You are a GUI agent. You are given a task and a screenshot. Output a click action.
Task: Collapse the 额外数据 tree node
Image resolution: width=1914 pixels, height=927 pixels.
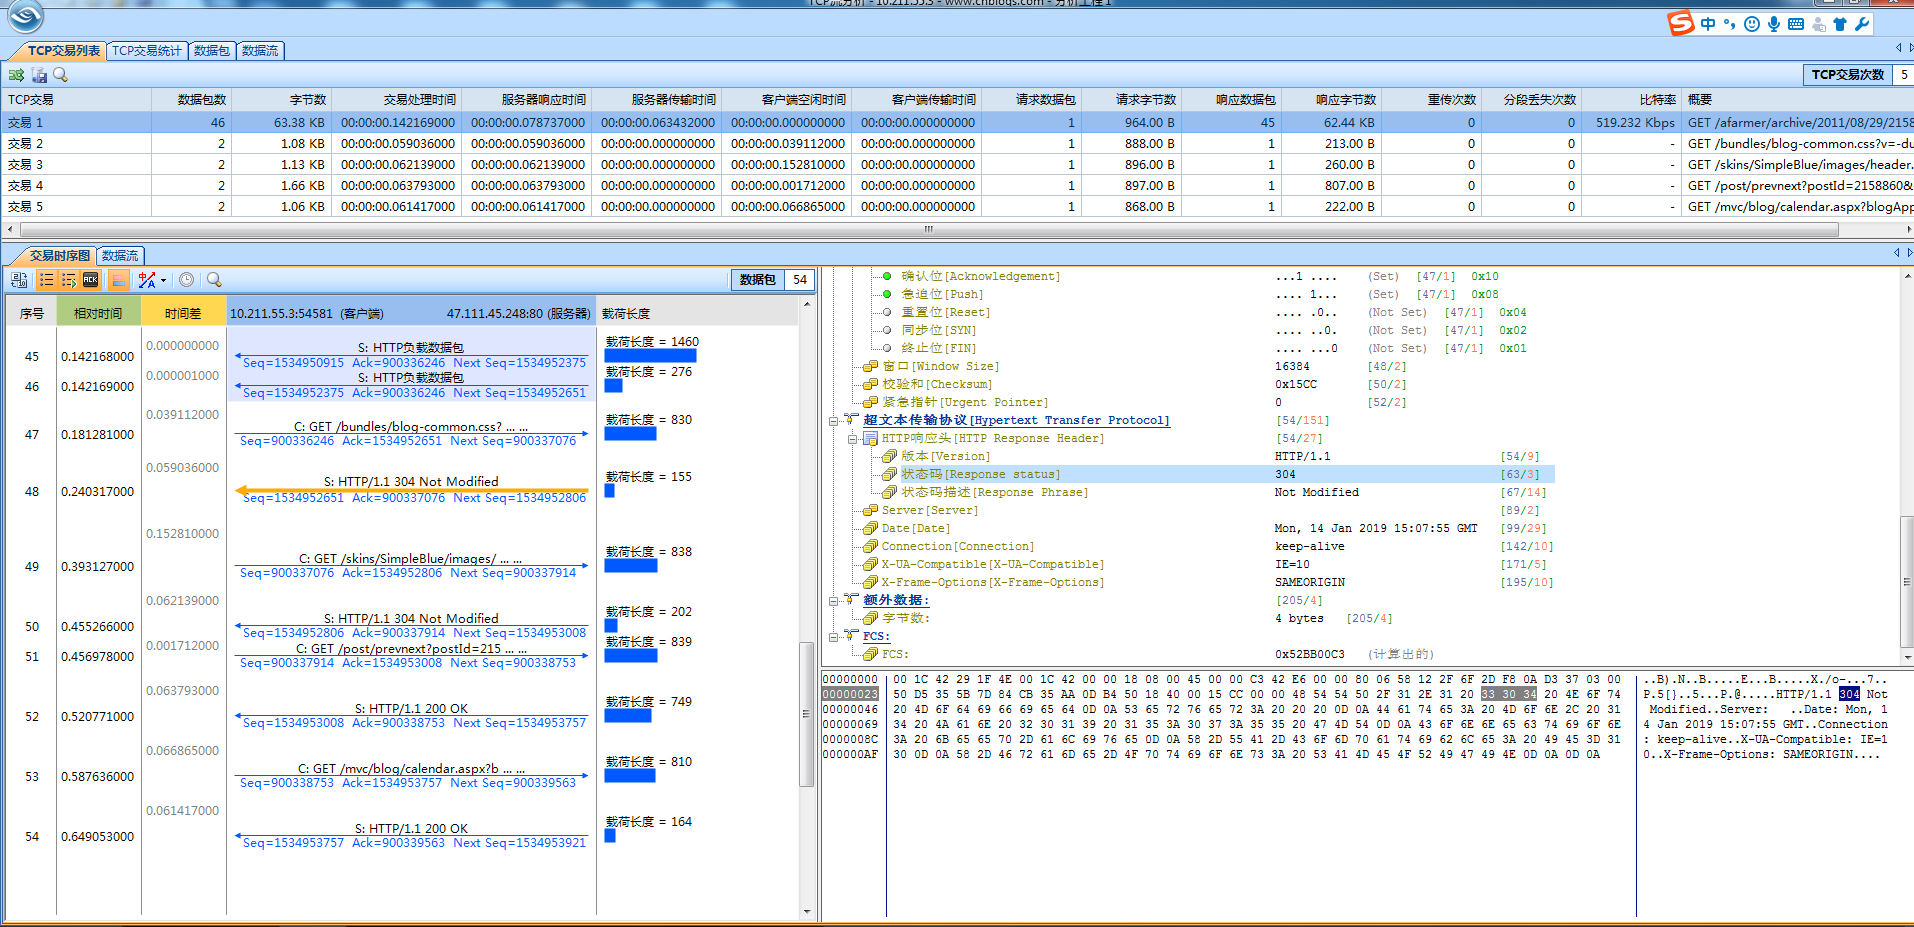(833, 601)
